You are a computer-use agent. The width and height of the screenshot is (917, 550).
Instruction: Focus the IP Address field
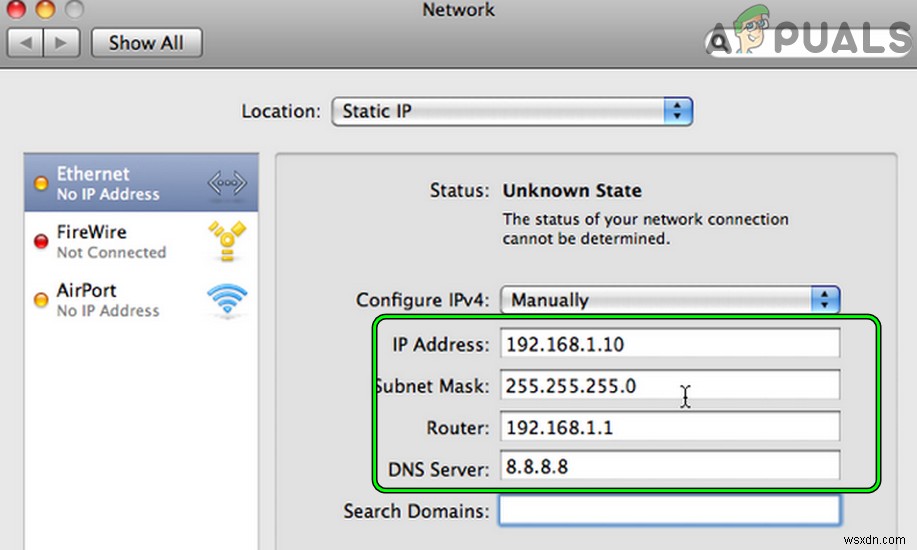(x=669, y=344)
